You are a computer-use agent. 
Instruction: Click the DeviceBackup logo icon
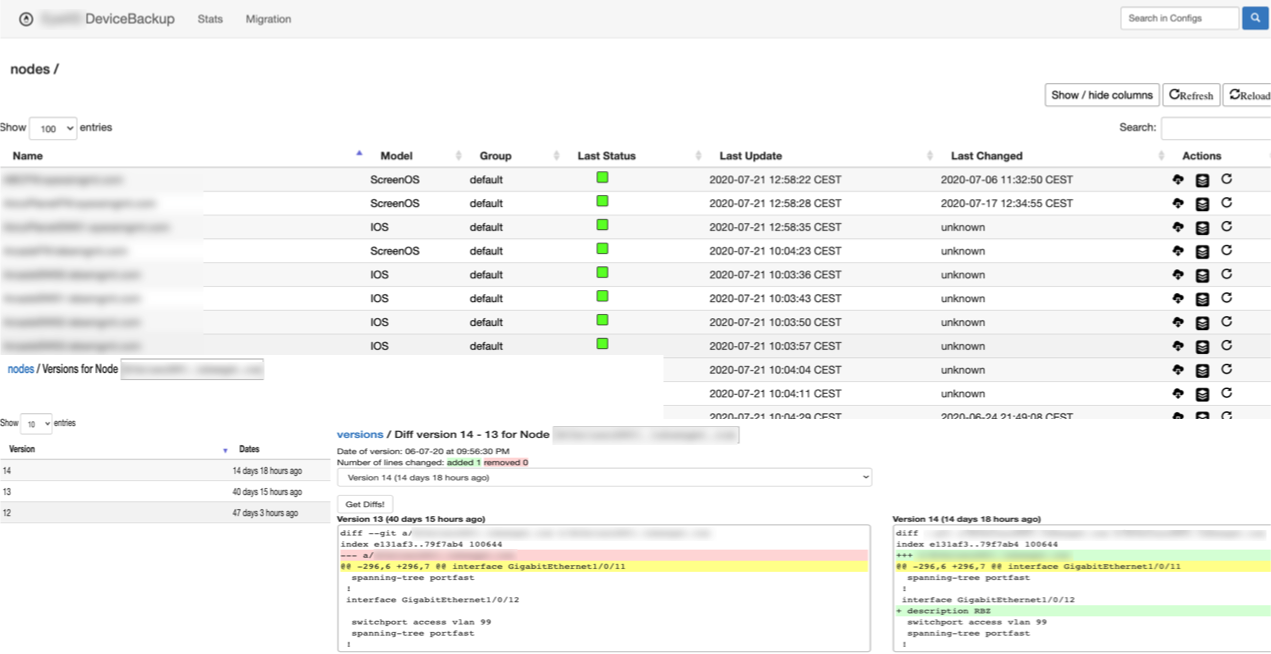pyautogui.click(x=26, y=19)
